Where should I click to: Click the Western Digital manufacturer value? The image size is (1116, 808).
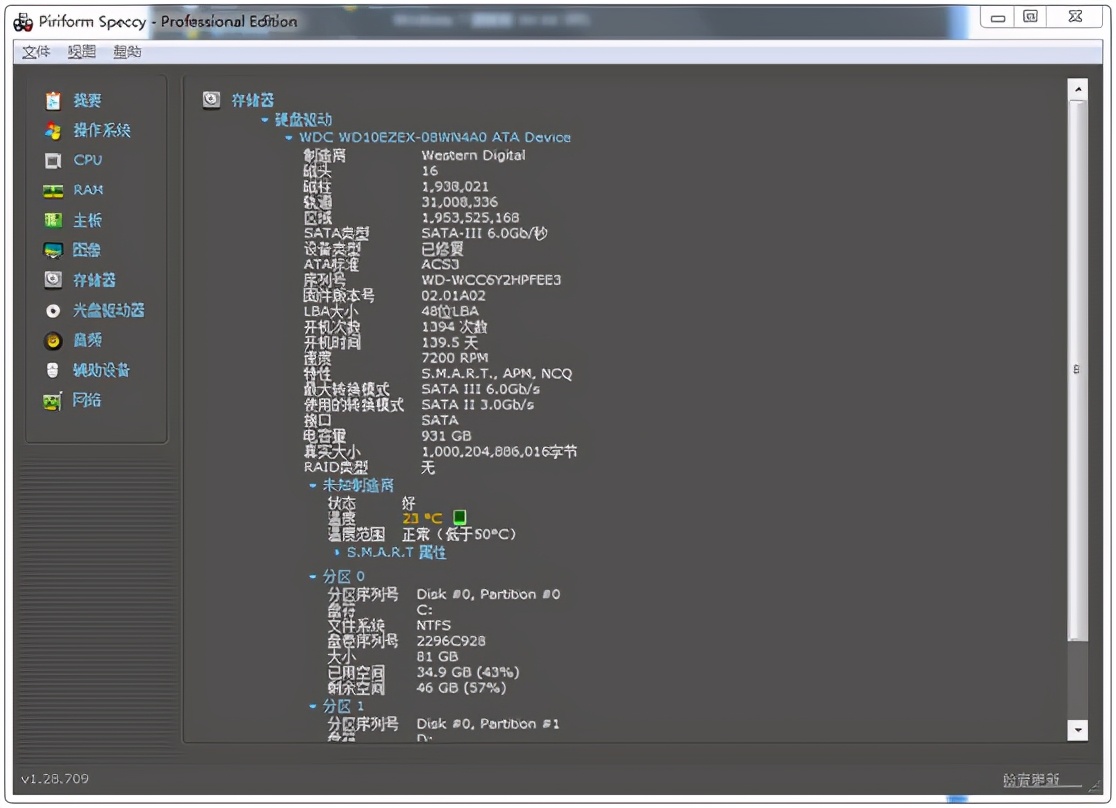tap(473, 155)
